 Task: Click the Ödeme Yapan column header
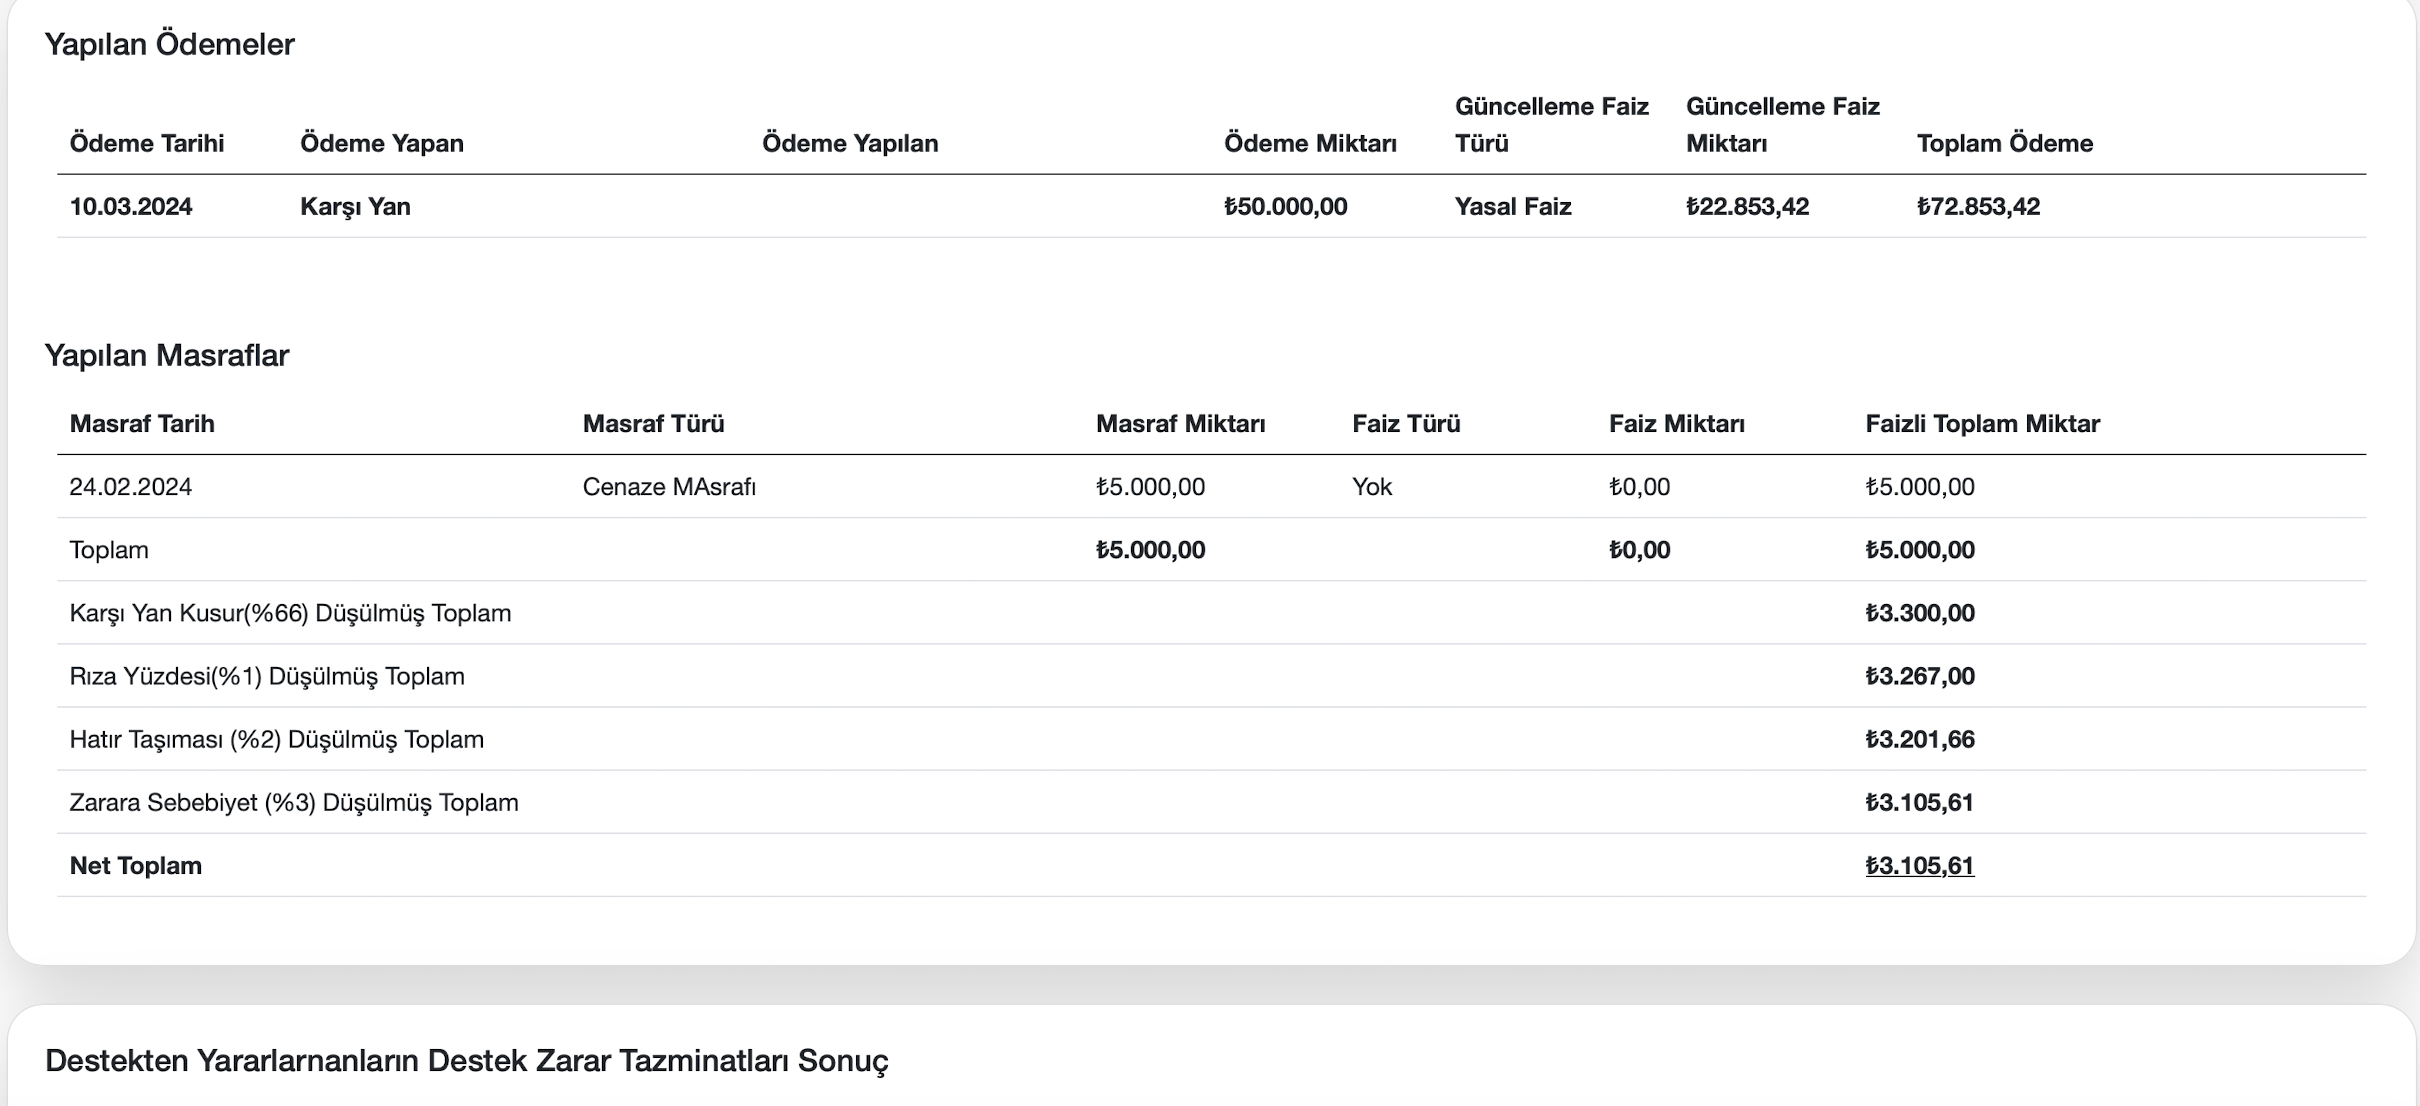[x=381, y=143]
